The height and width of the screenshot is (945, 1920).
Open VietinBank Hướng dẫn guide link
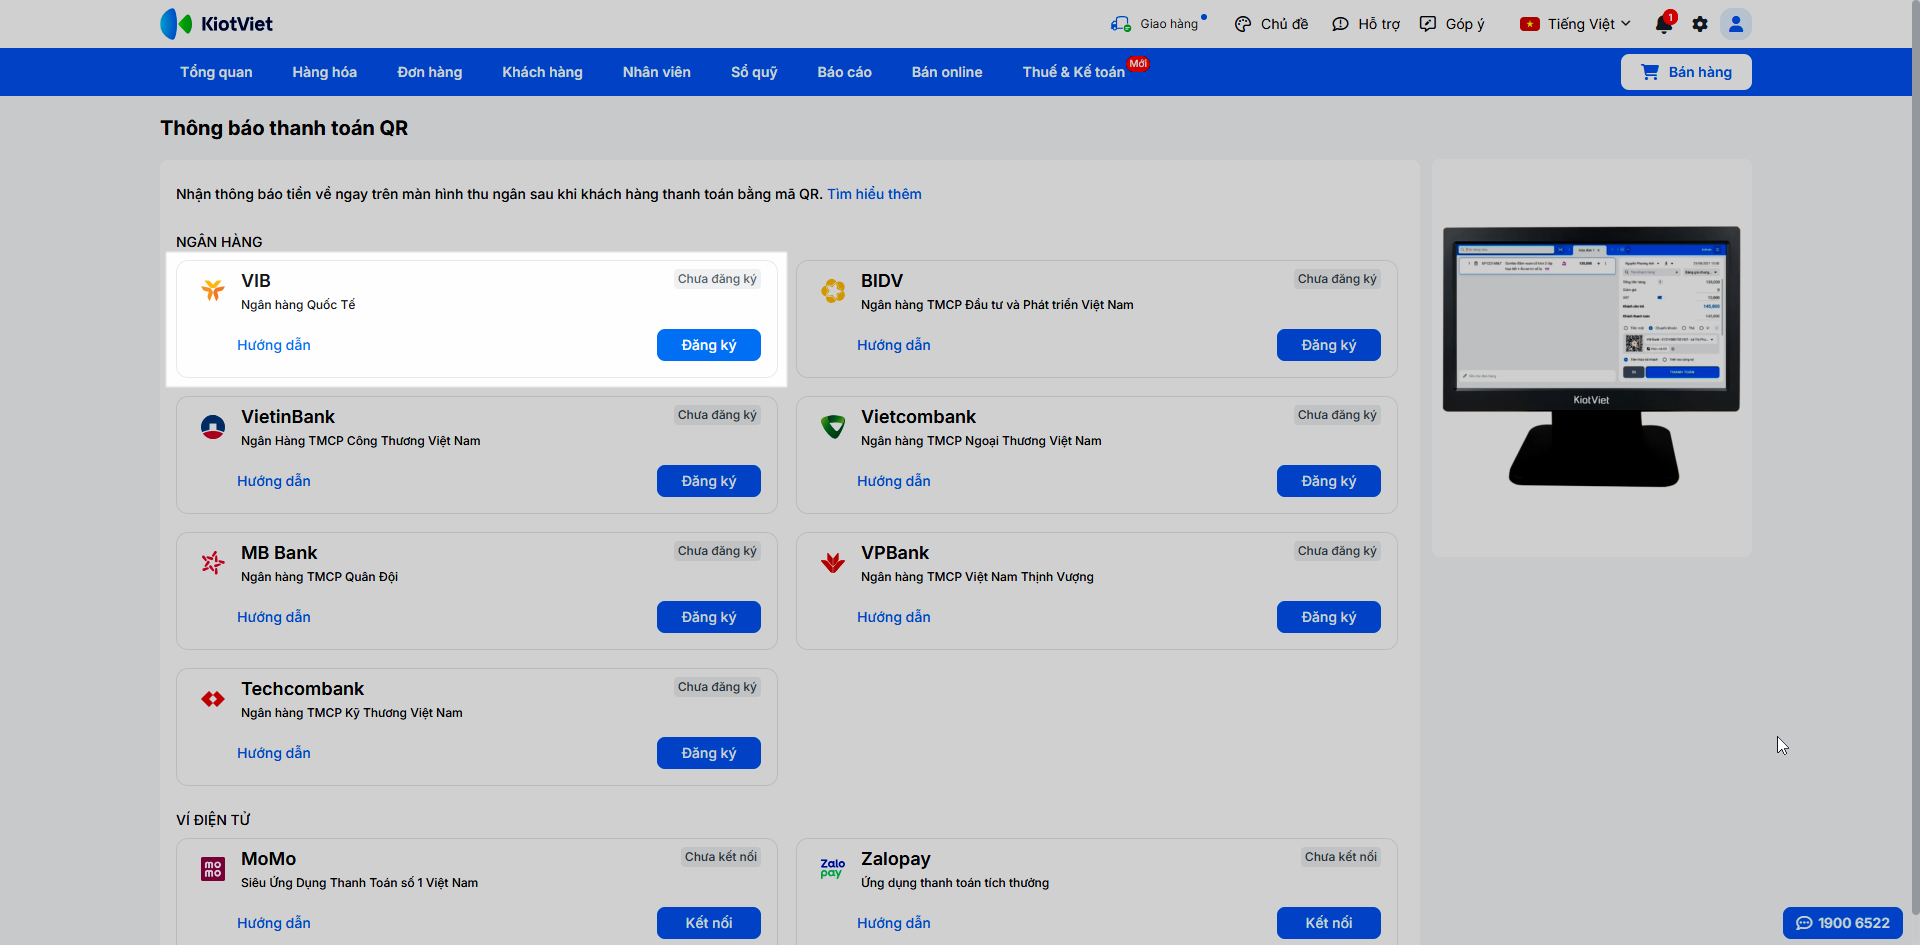pyautogui.click(x=274, y=481)
